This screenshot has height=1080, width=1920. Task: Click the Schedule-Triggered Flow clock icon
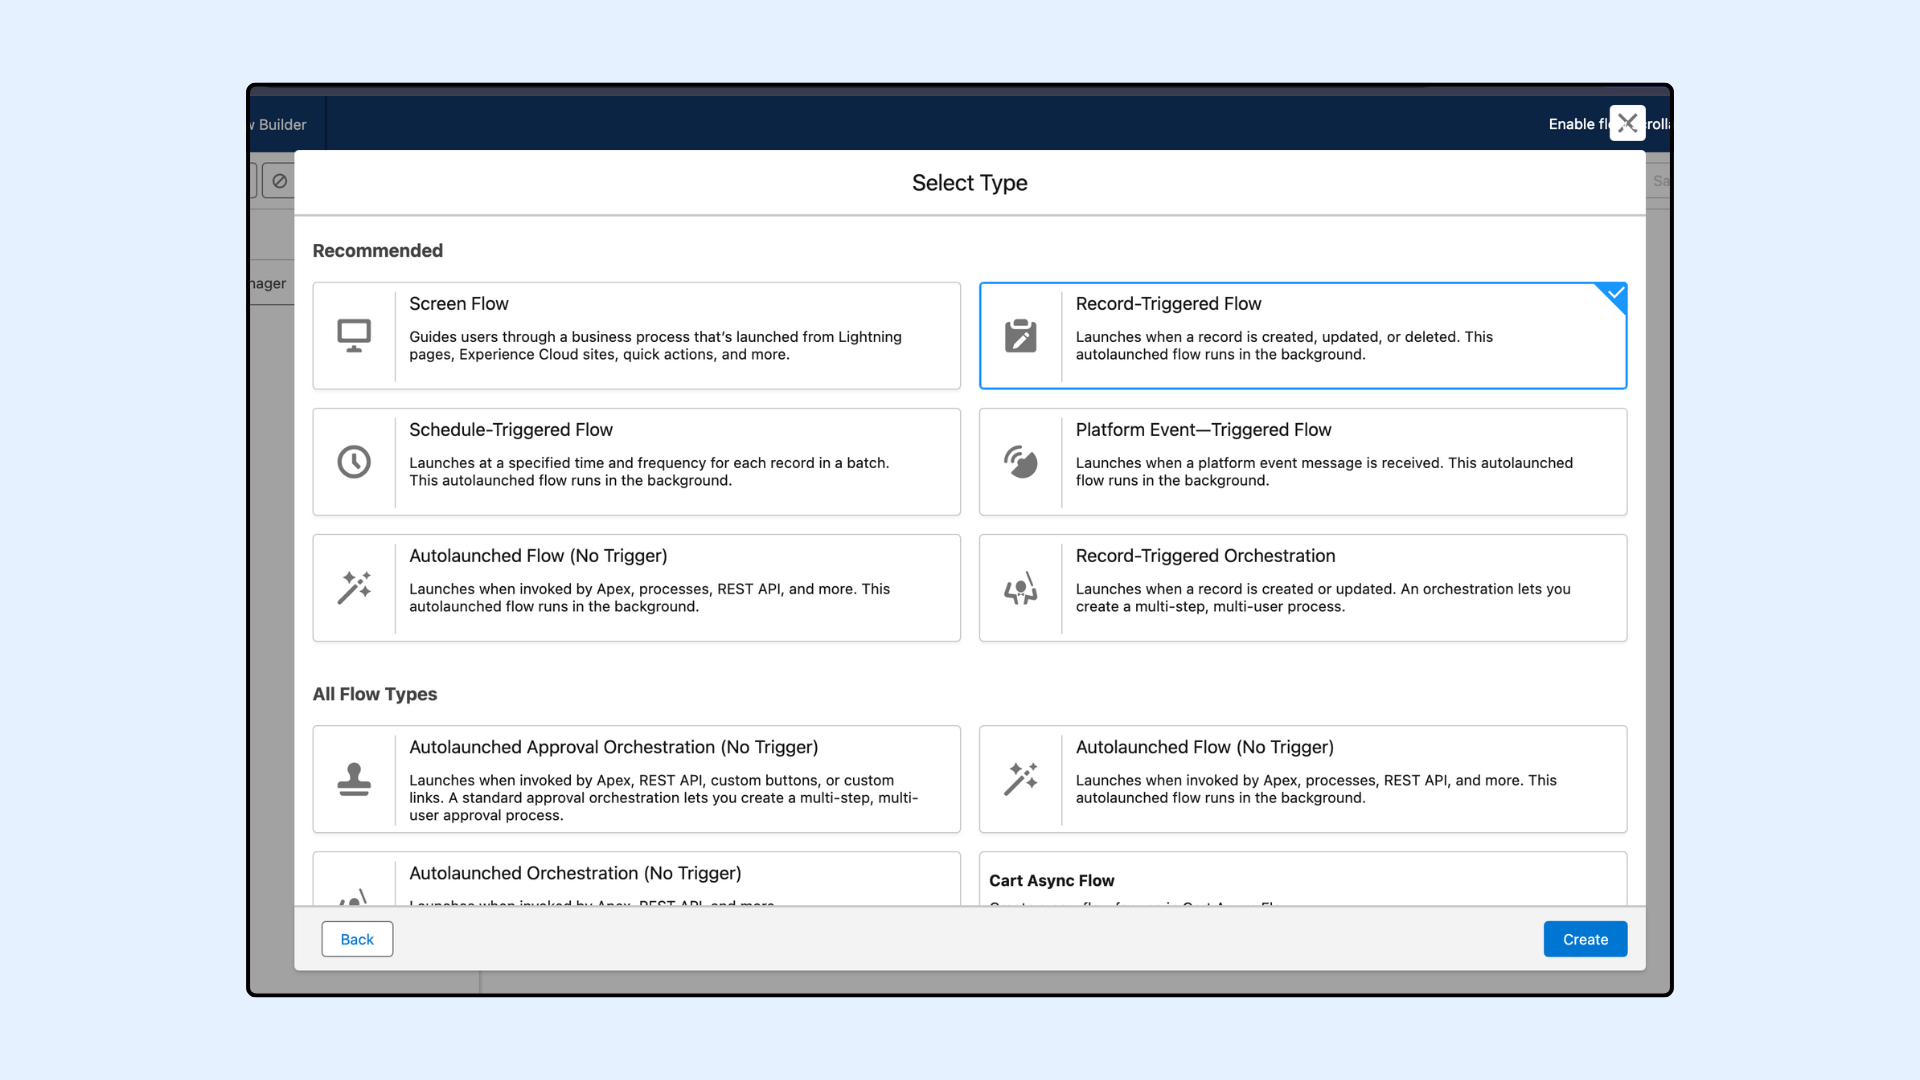coord(354,462)
